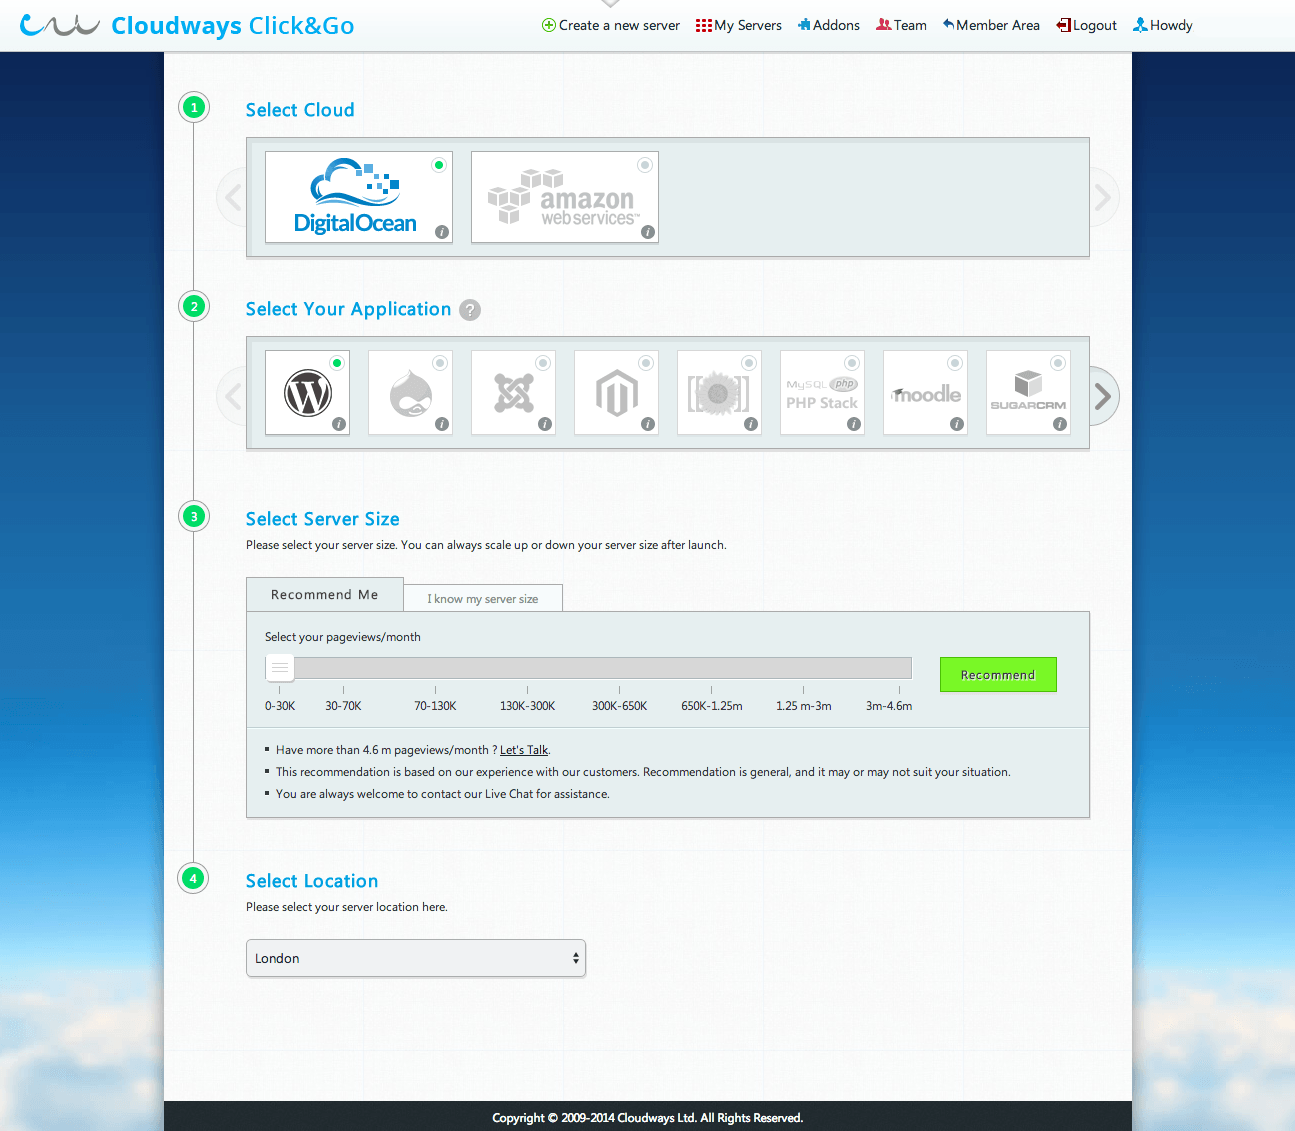Open the info badge on DigitalOcean

(x=441, y=233)
